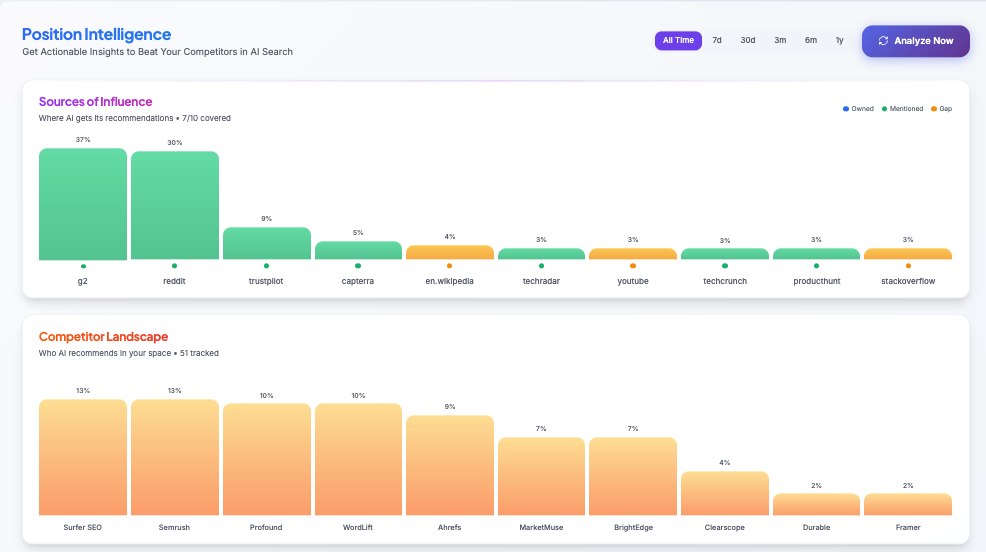Click the green dot under reddit
Screen dimensions: 986x552
(175, 266)
